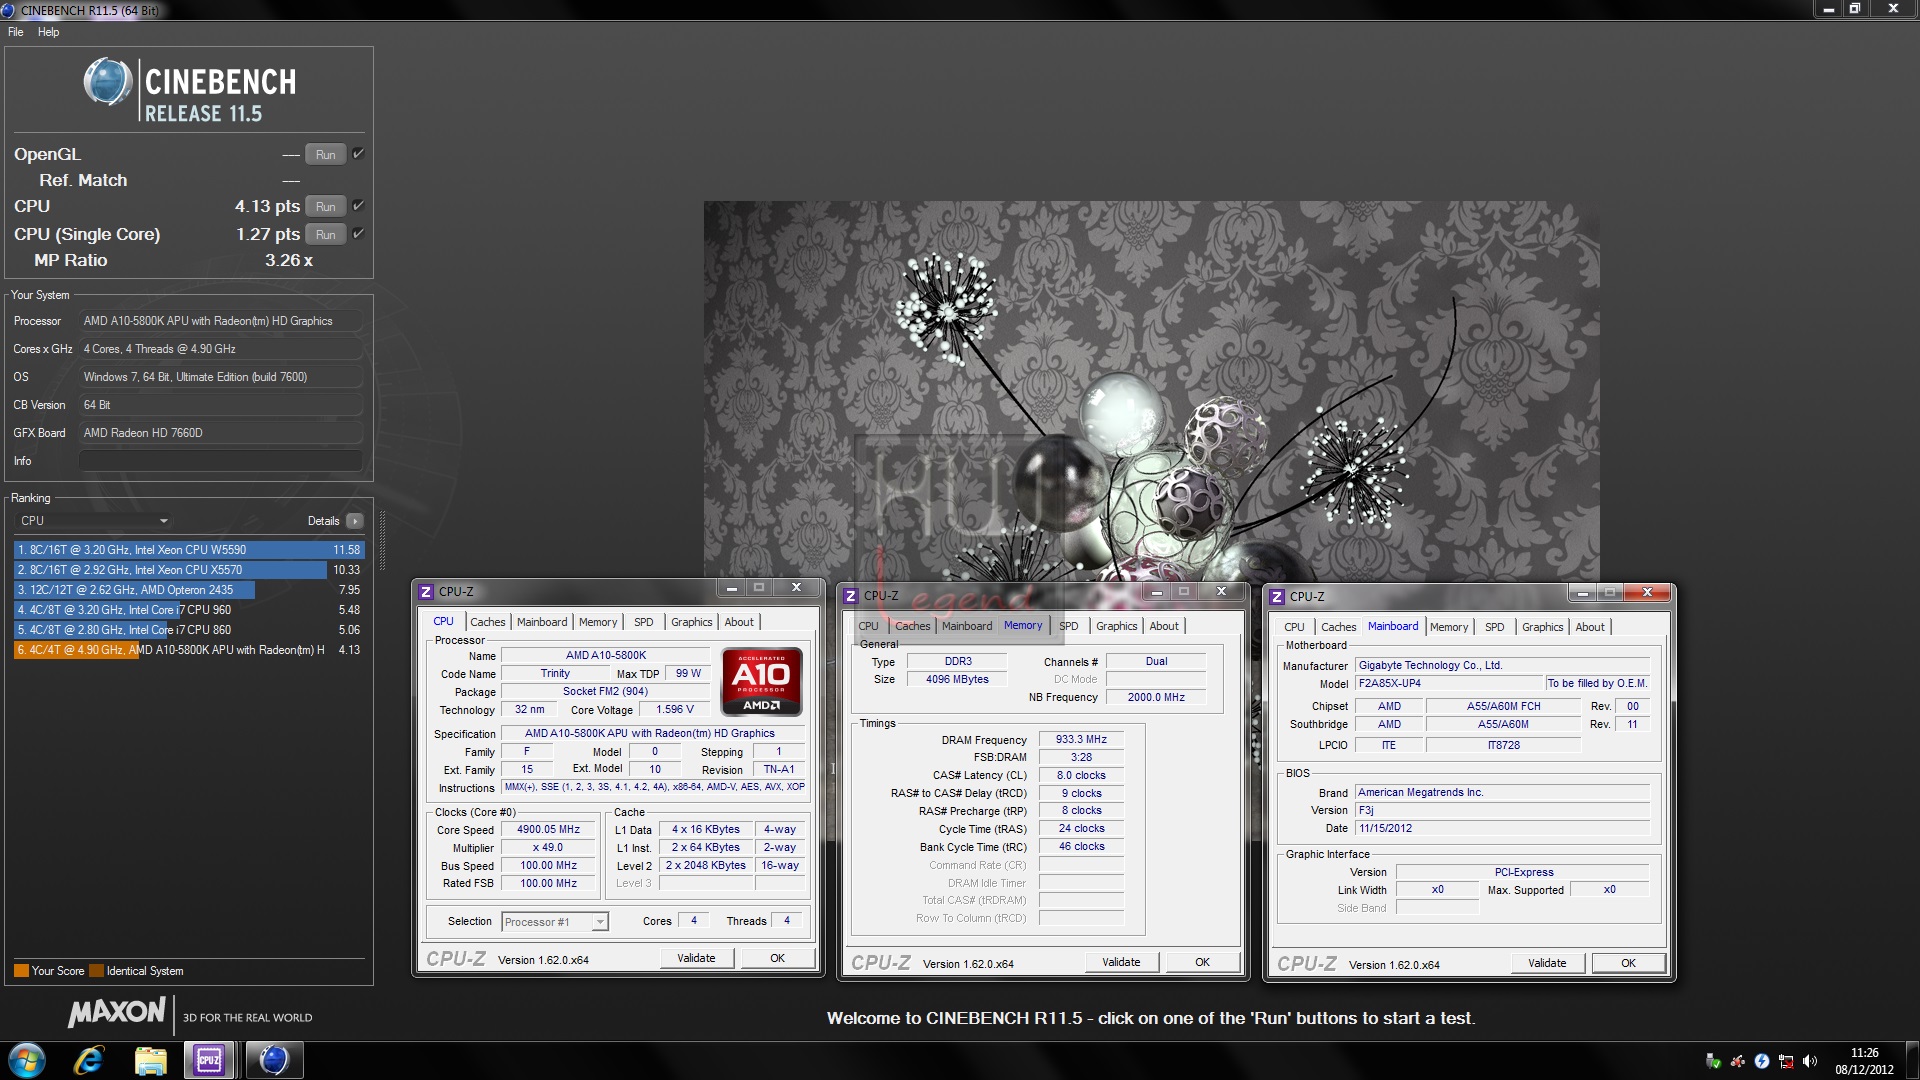This screenshot has width=1920, height=1080.
Task: Open the Windows Start orb
Action: click(x=27, y=1060)
